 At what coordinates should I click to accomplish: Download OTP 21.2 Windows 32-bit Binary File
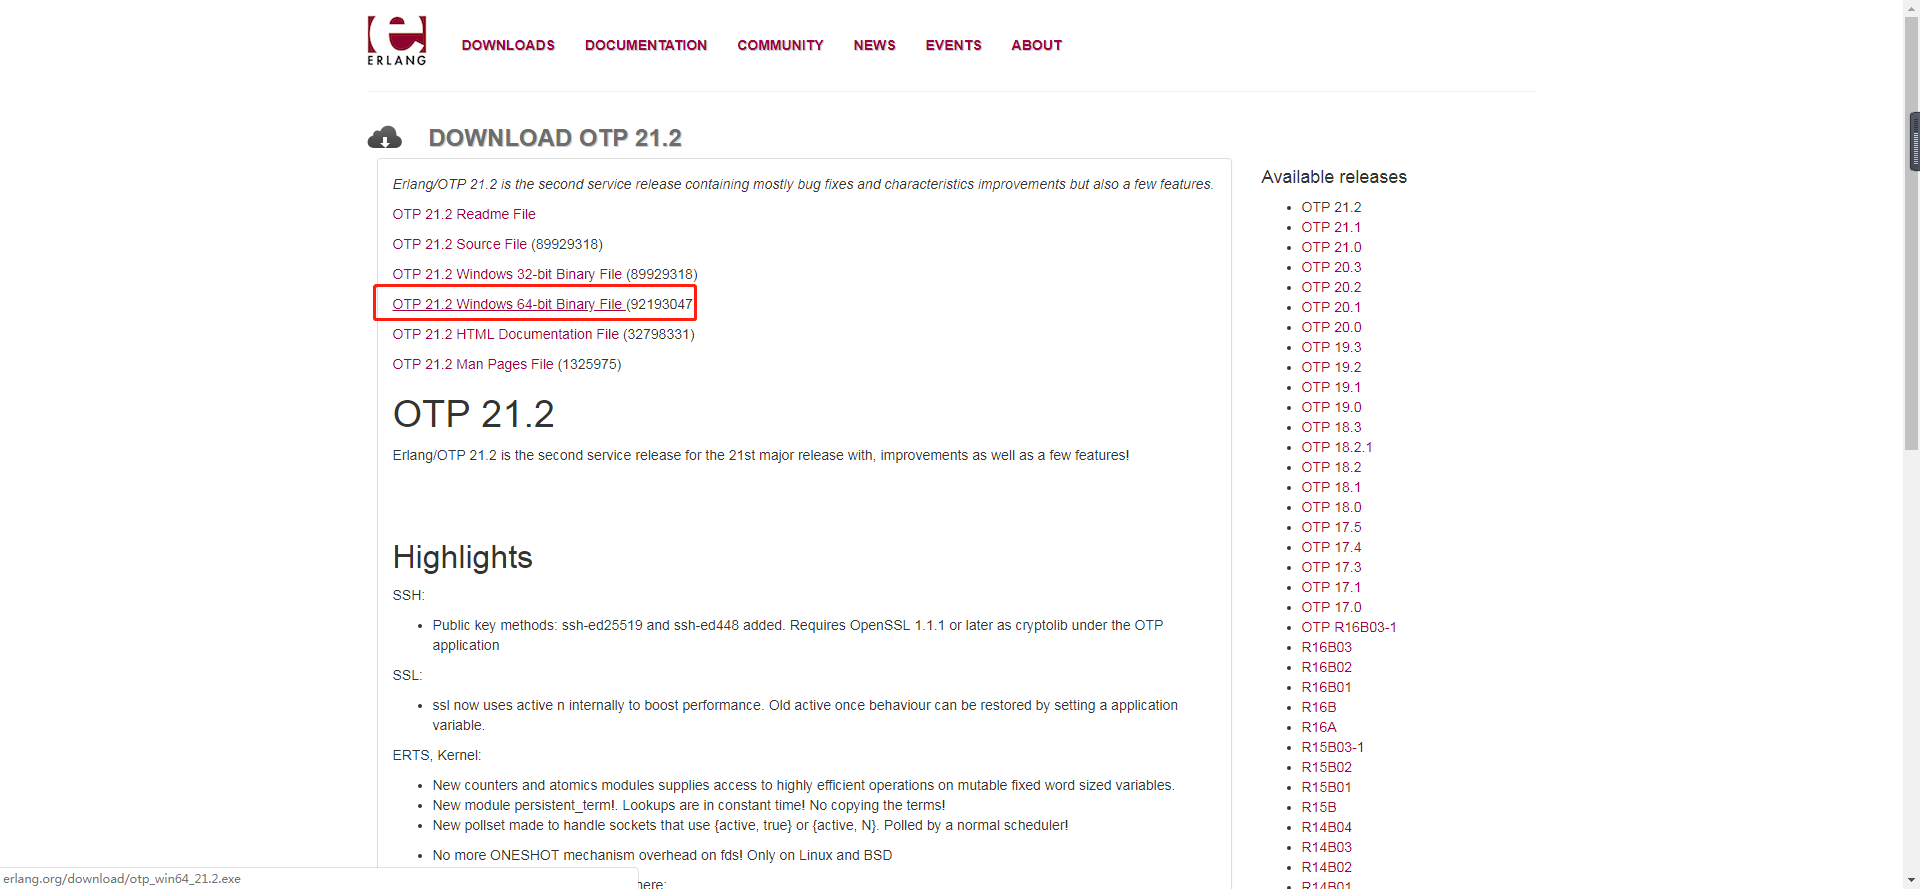tap(507, 274)
